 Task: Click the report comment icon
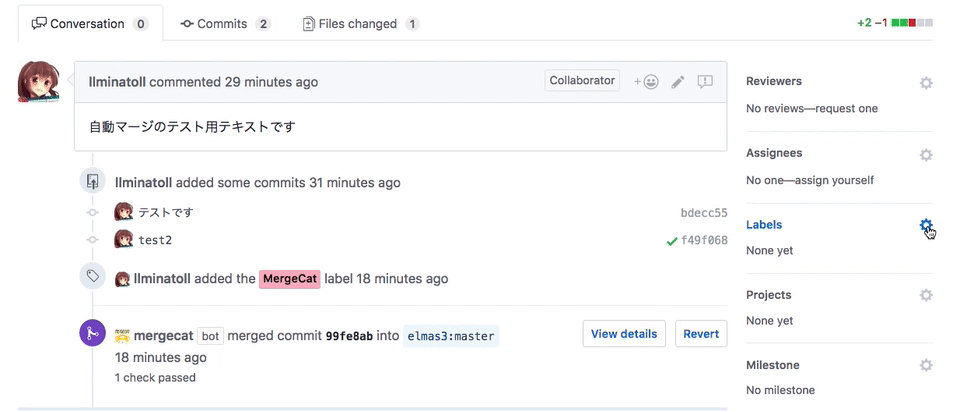(x=705, y=82)
